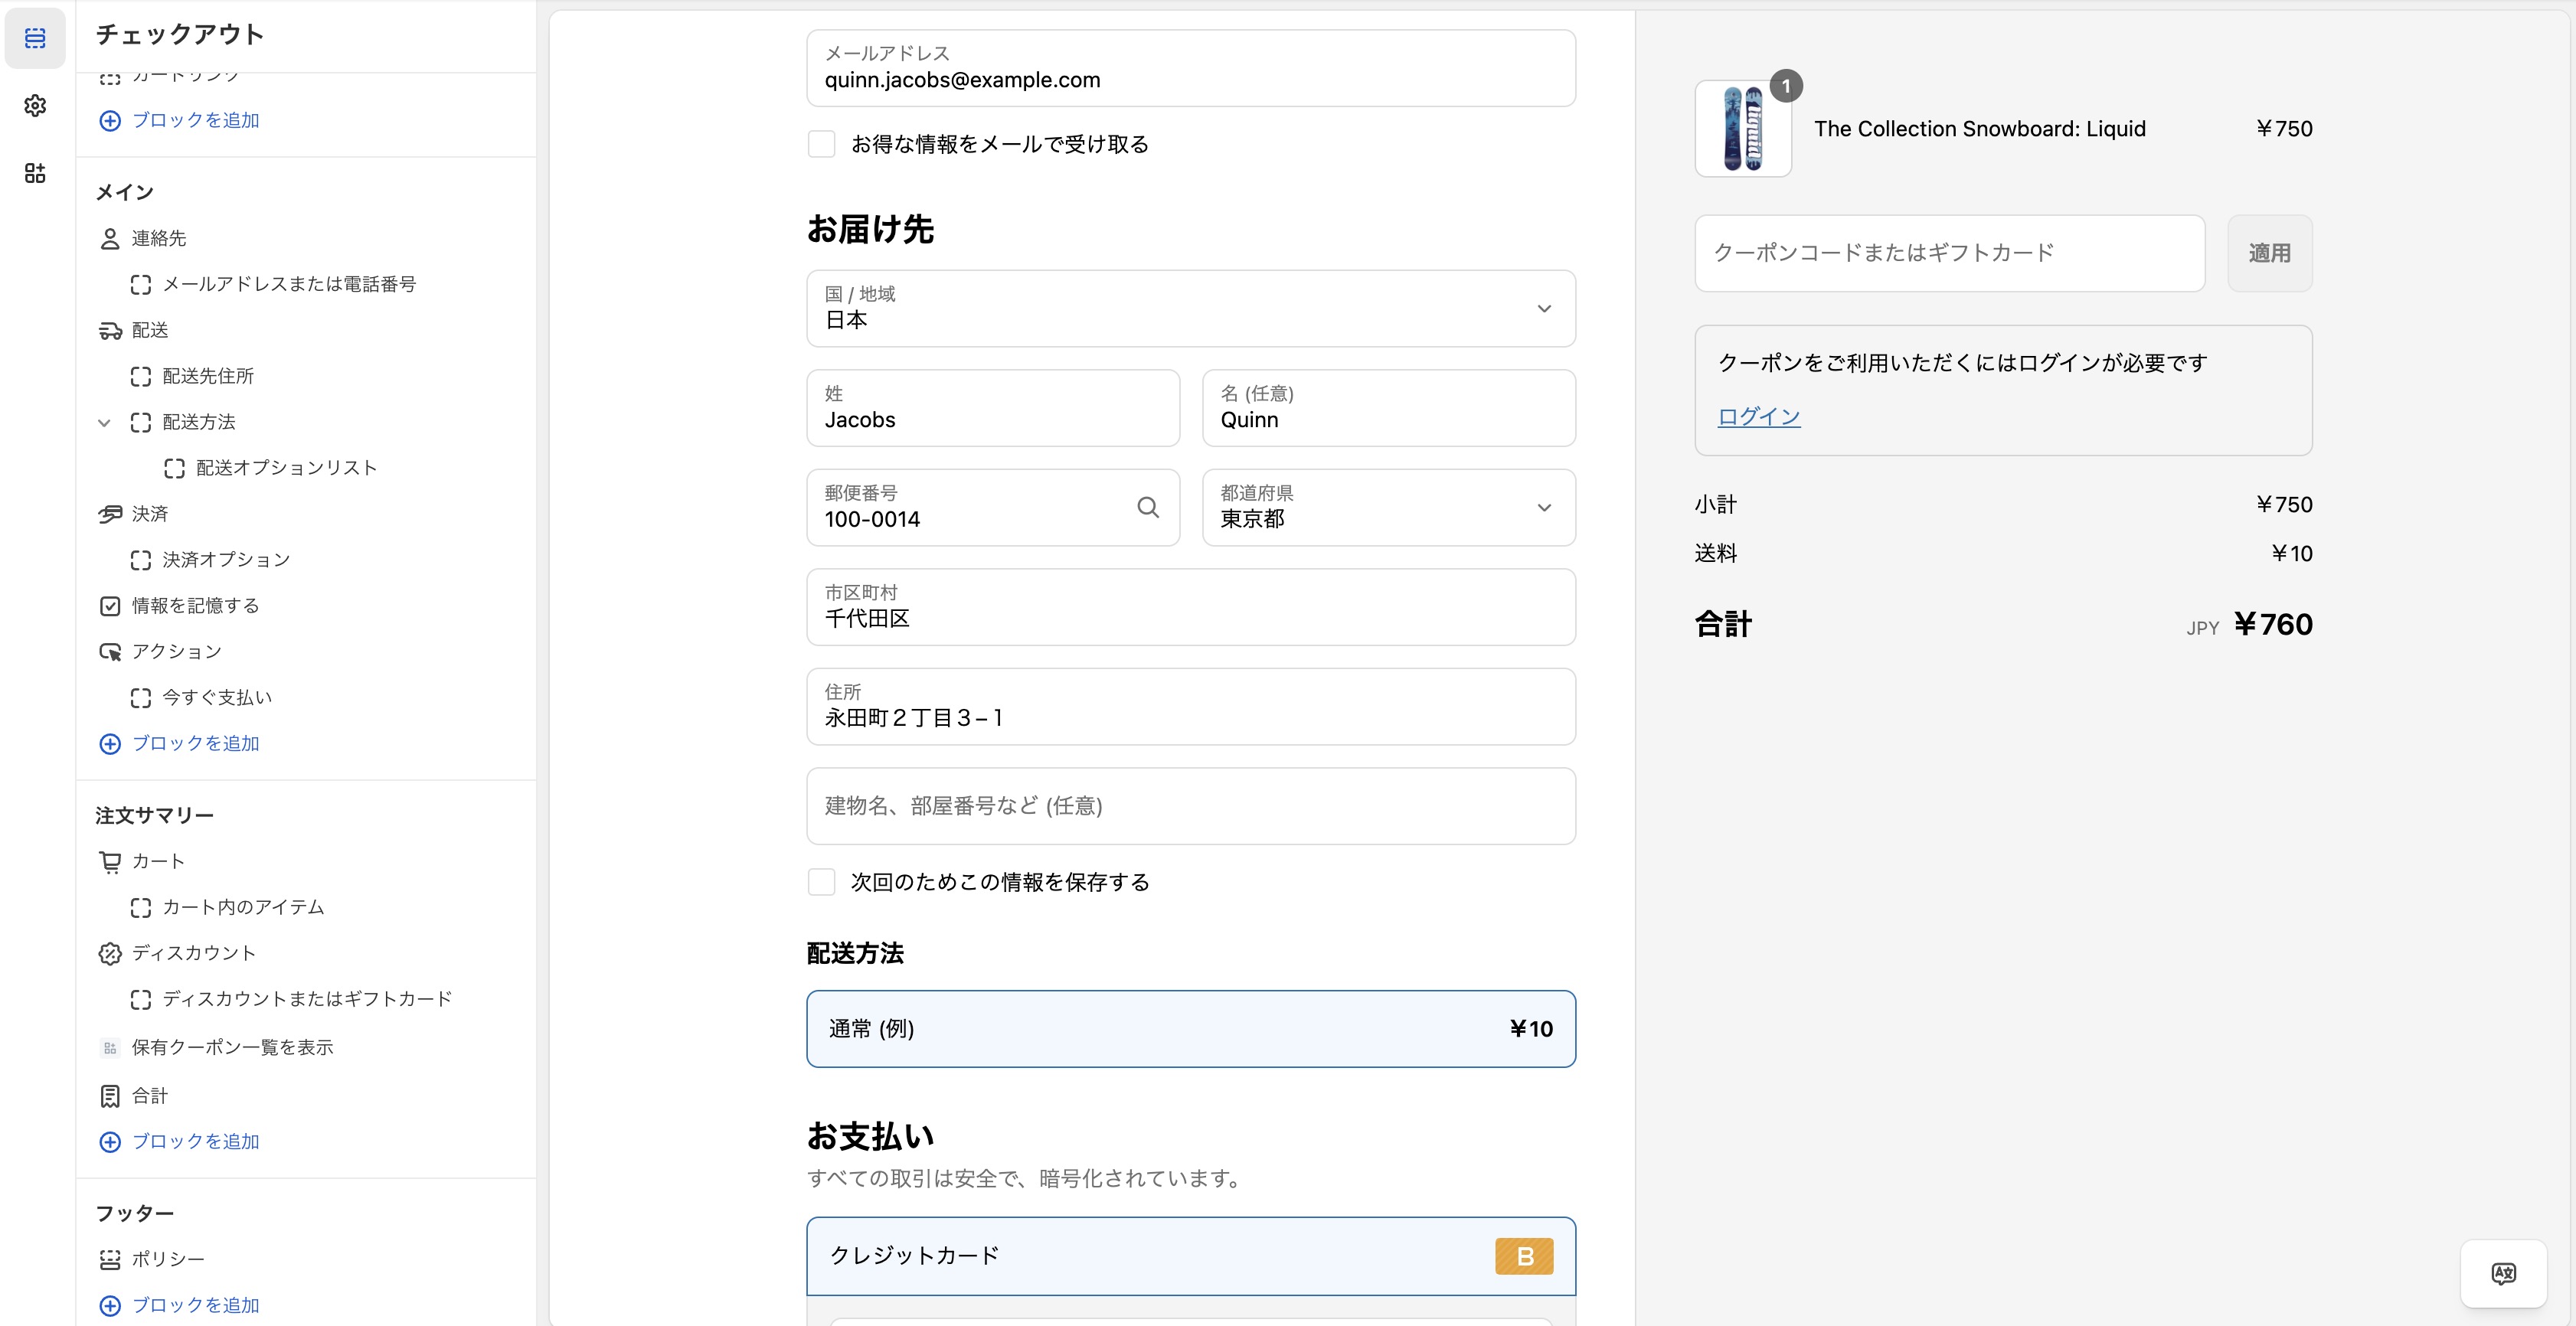Select the 通常 (例) shipping method option
The width and height of the screenshot is (2576, 1326).
1190,1029
